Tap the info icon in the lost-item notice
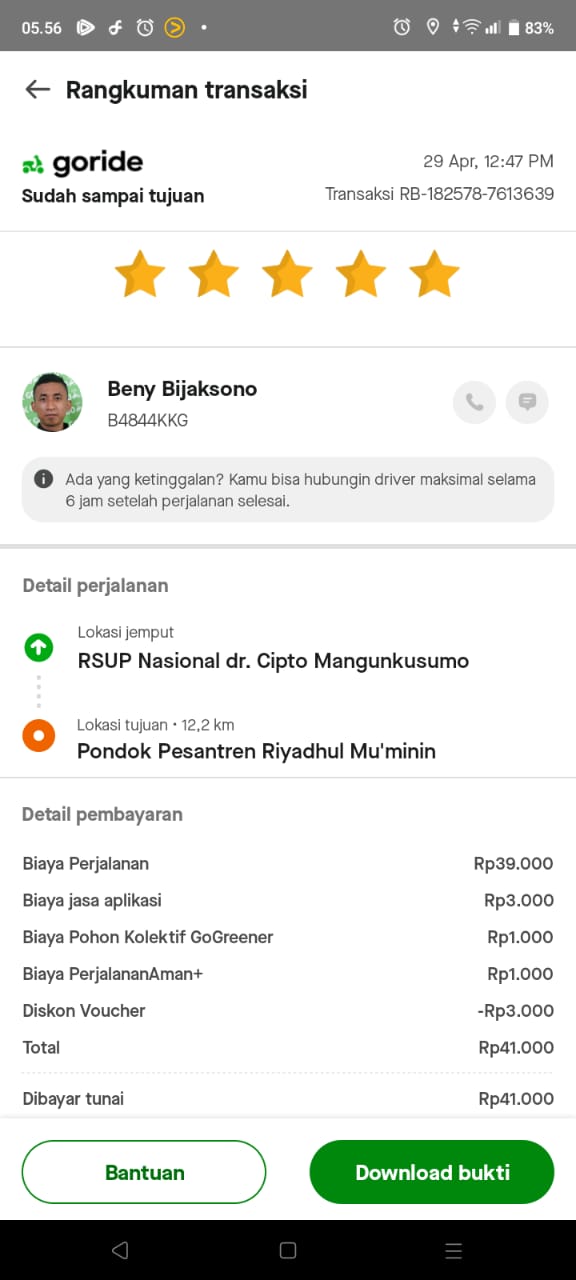 (43, 479)
